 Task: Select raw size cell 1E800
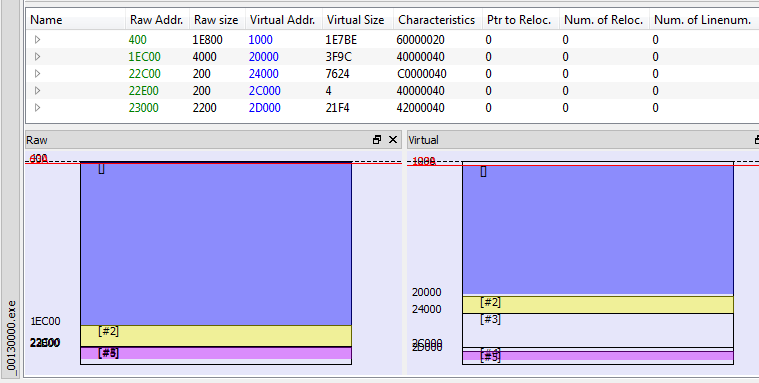pos(208,40)
